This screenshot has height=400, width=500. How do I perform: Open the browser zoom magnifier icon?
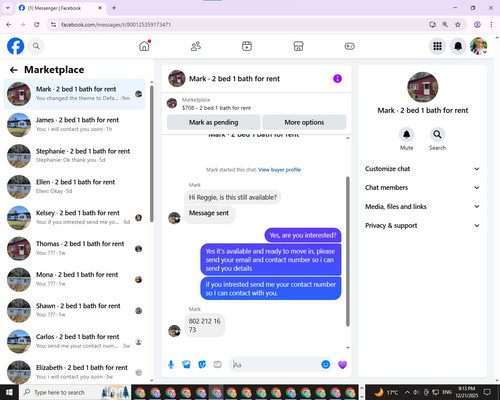pyautogui.click(x=445, y=24)
